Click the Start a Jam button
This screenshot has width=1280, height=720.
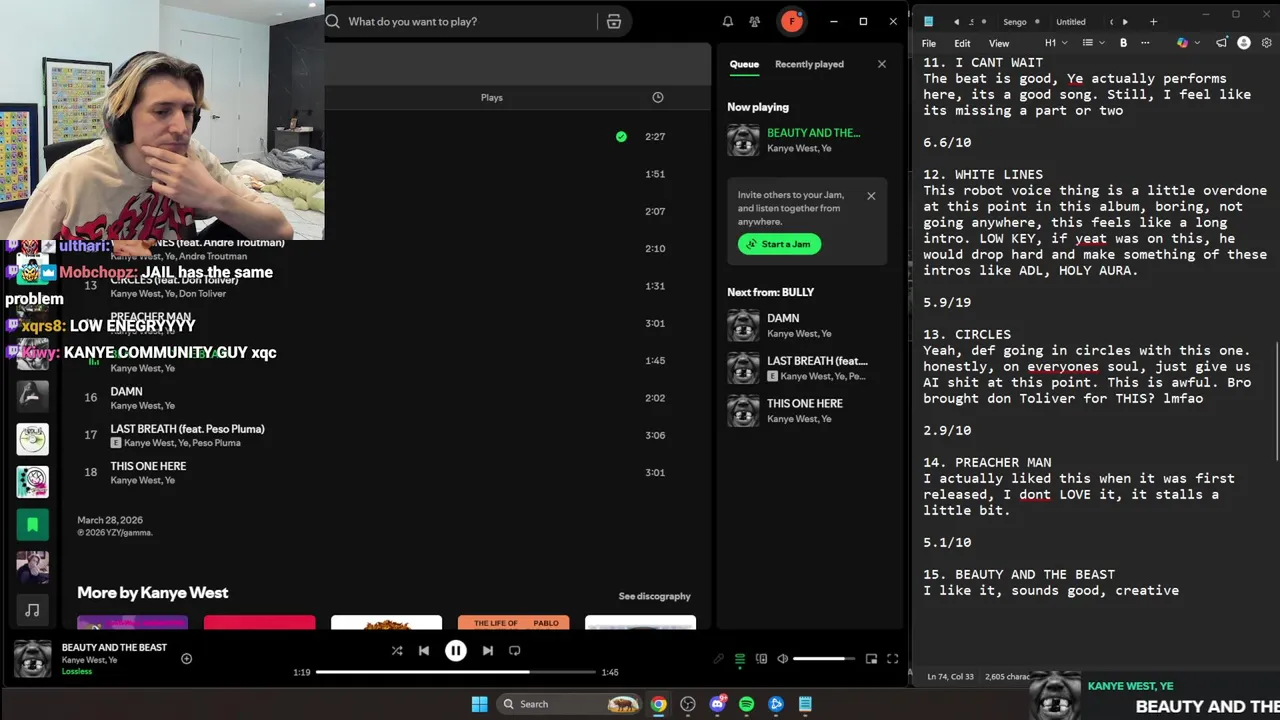pos(779,244)
